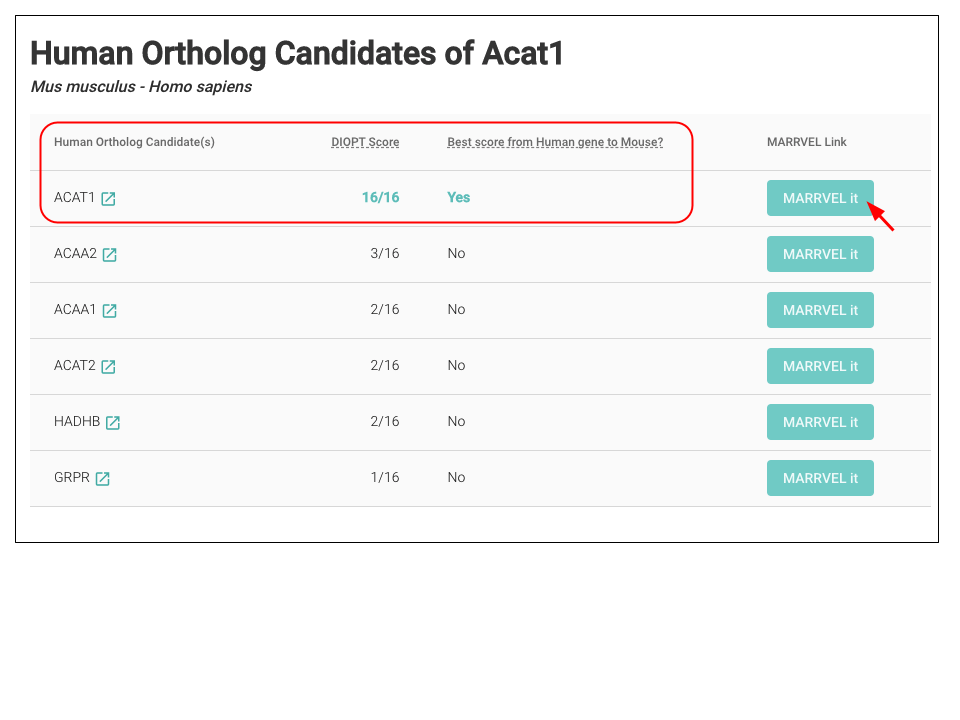
Task: Click the 16/16 DIOPT score value
Action: (x=380, y=197)
